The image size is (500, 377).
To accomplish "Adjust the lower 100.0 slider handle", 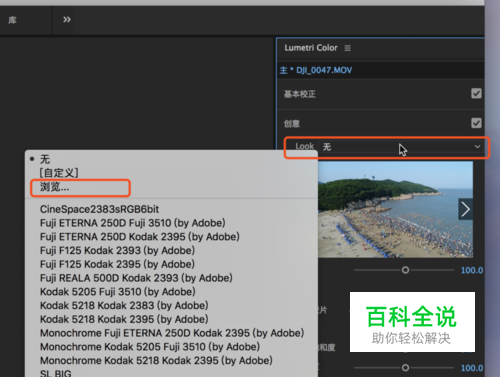I will click(x=405, y=368).
